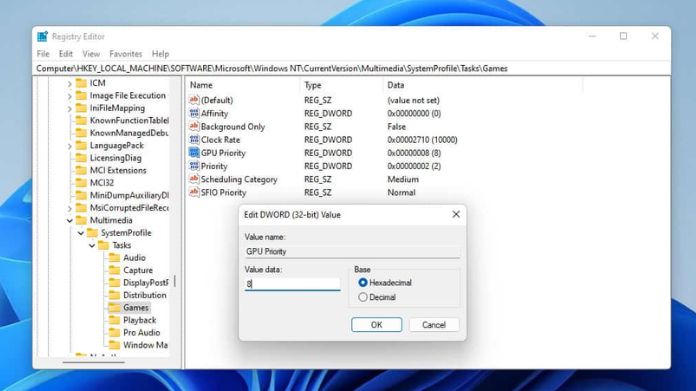Click the Tasks folder icon
This screenshot has width=696, height=391.
point(103,245)
